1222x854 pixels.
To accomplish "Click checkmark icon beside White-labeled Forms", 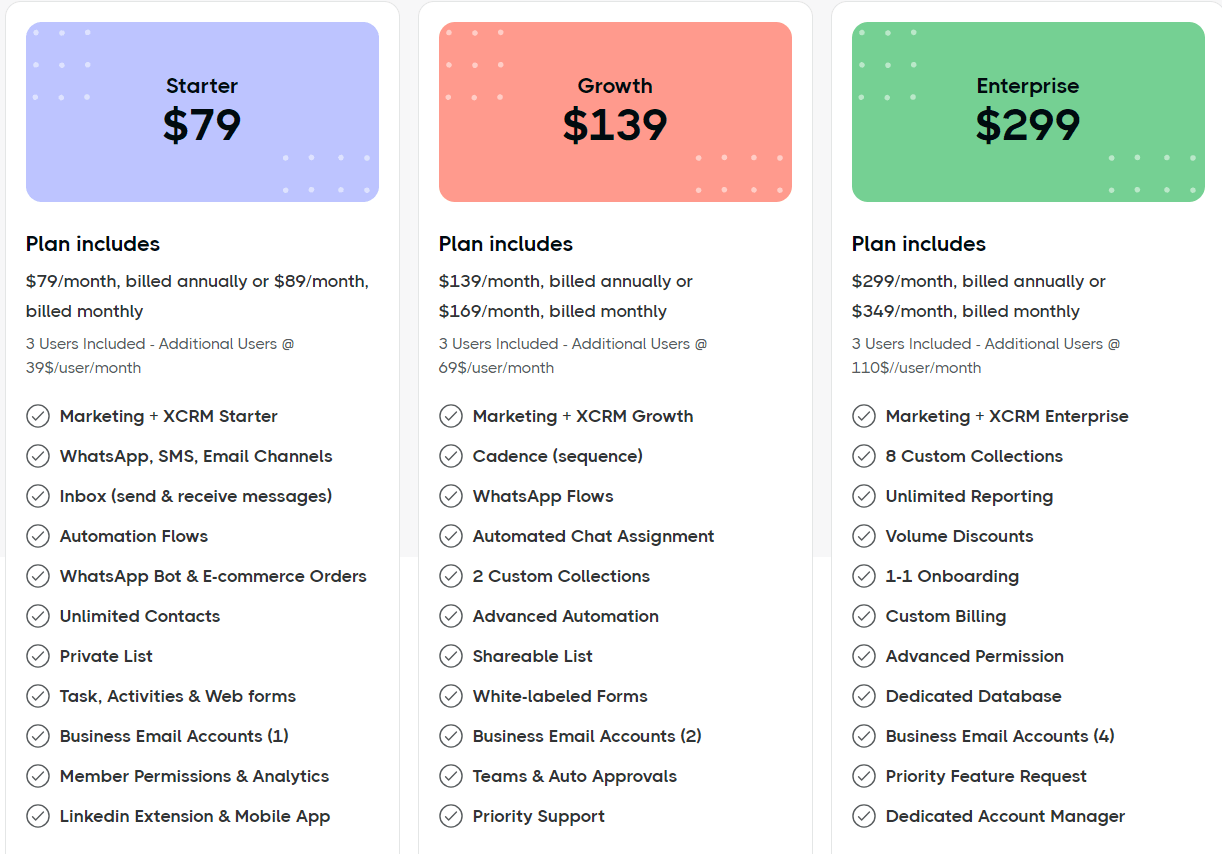I will point(451,696).
